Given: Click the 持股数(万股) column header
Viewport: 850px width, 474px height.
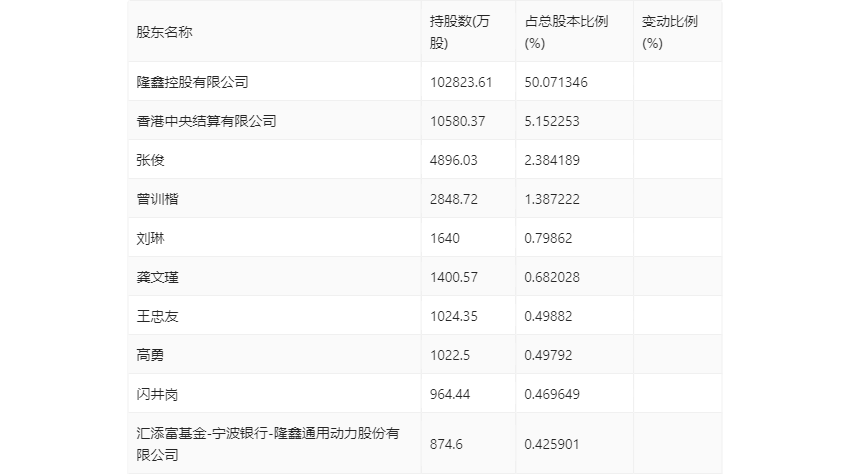Looking at the screenshot, I should tap(460, 32).
